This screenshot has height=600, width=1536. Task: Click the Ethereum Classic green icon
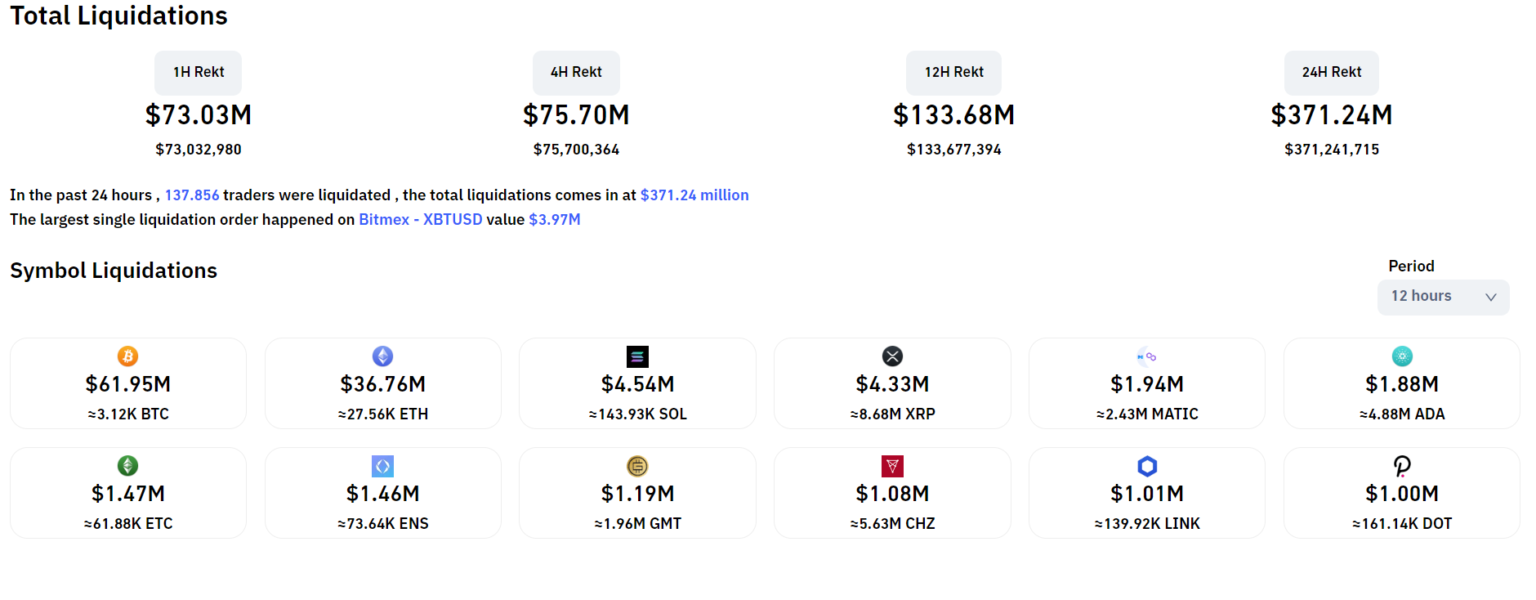(128, 466)
